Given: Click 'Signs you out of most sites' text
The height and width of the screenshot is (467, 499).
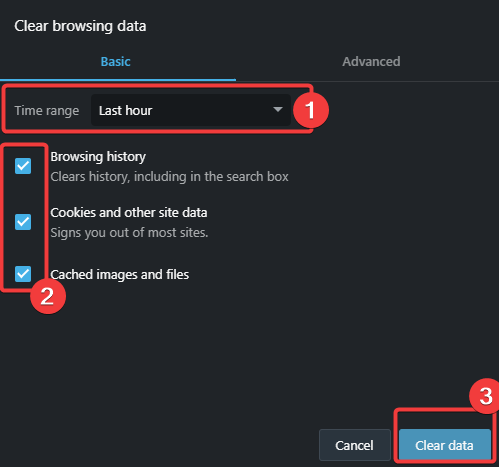Looking at the screenshot, I should click(129, 233).
